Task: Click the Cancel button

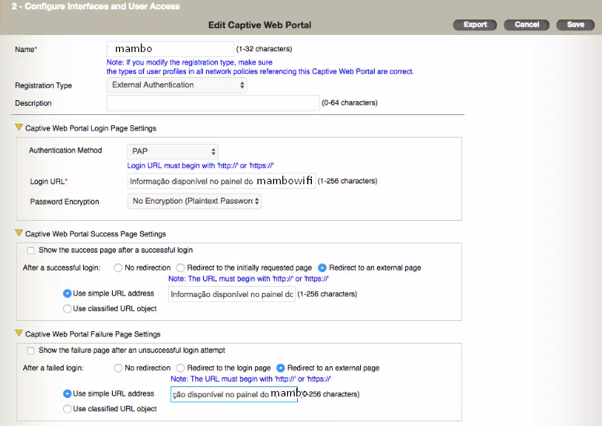Action: 526,24
